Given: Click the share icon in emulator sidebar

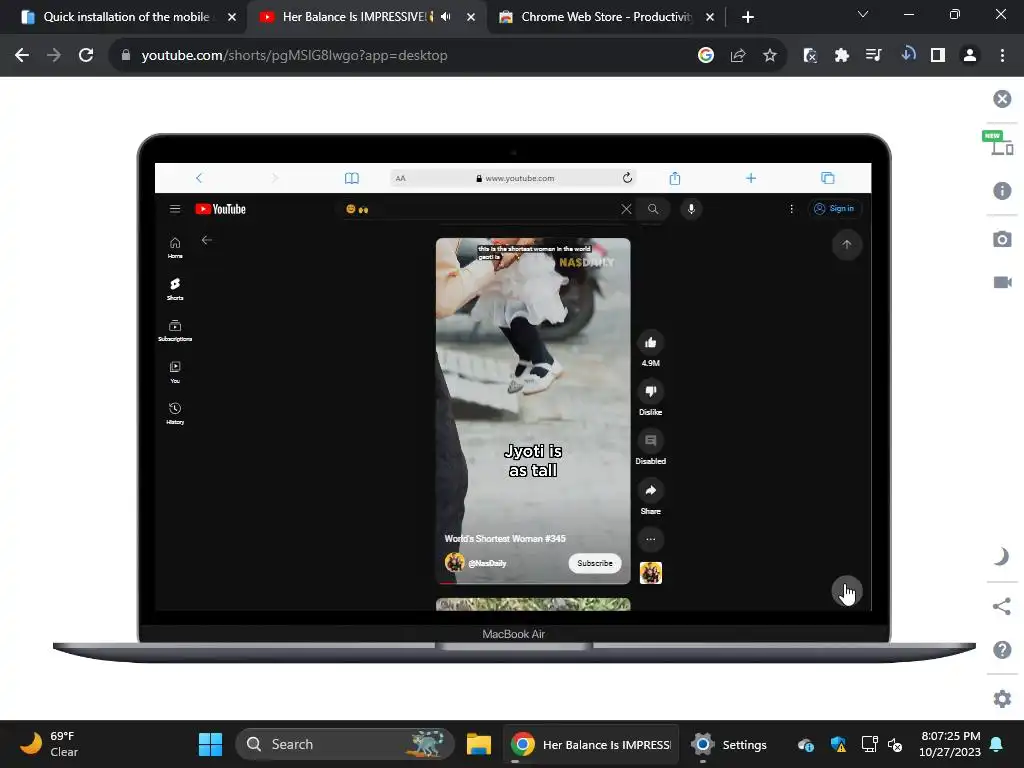Looking at the screenshot, I should pyautogui.click(x=1001, y=606).
